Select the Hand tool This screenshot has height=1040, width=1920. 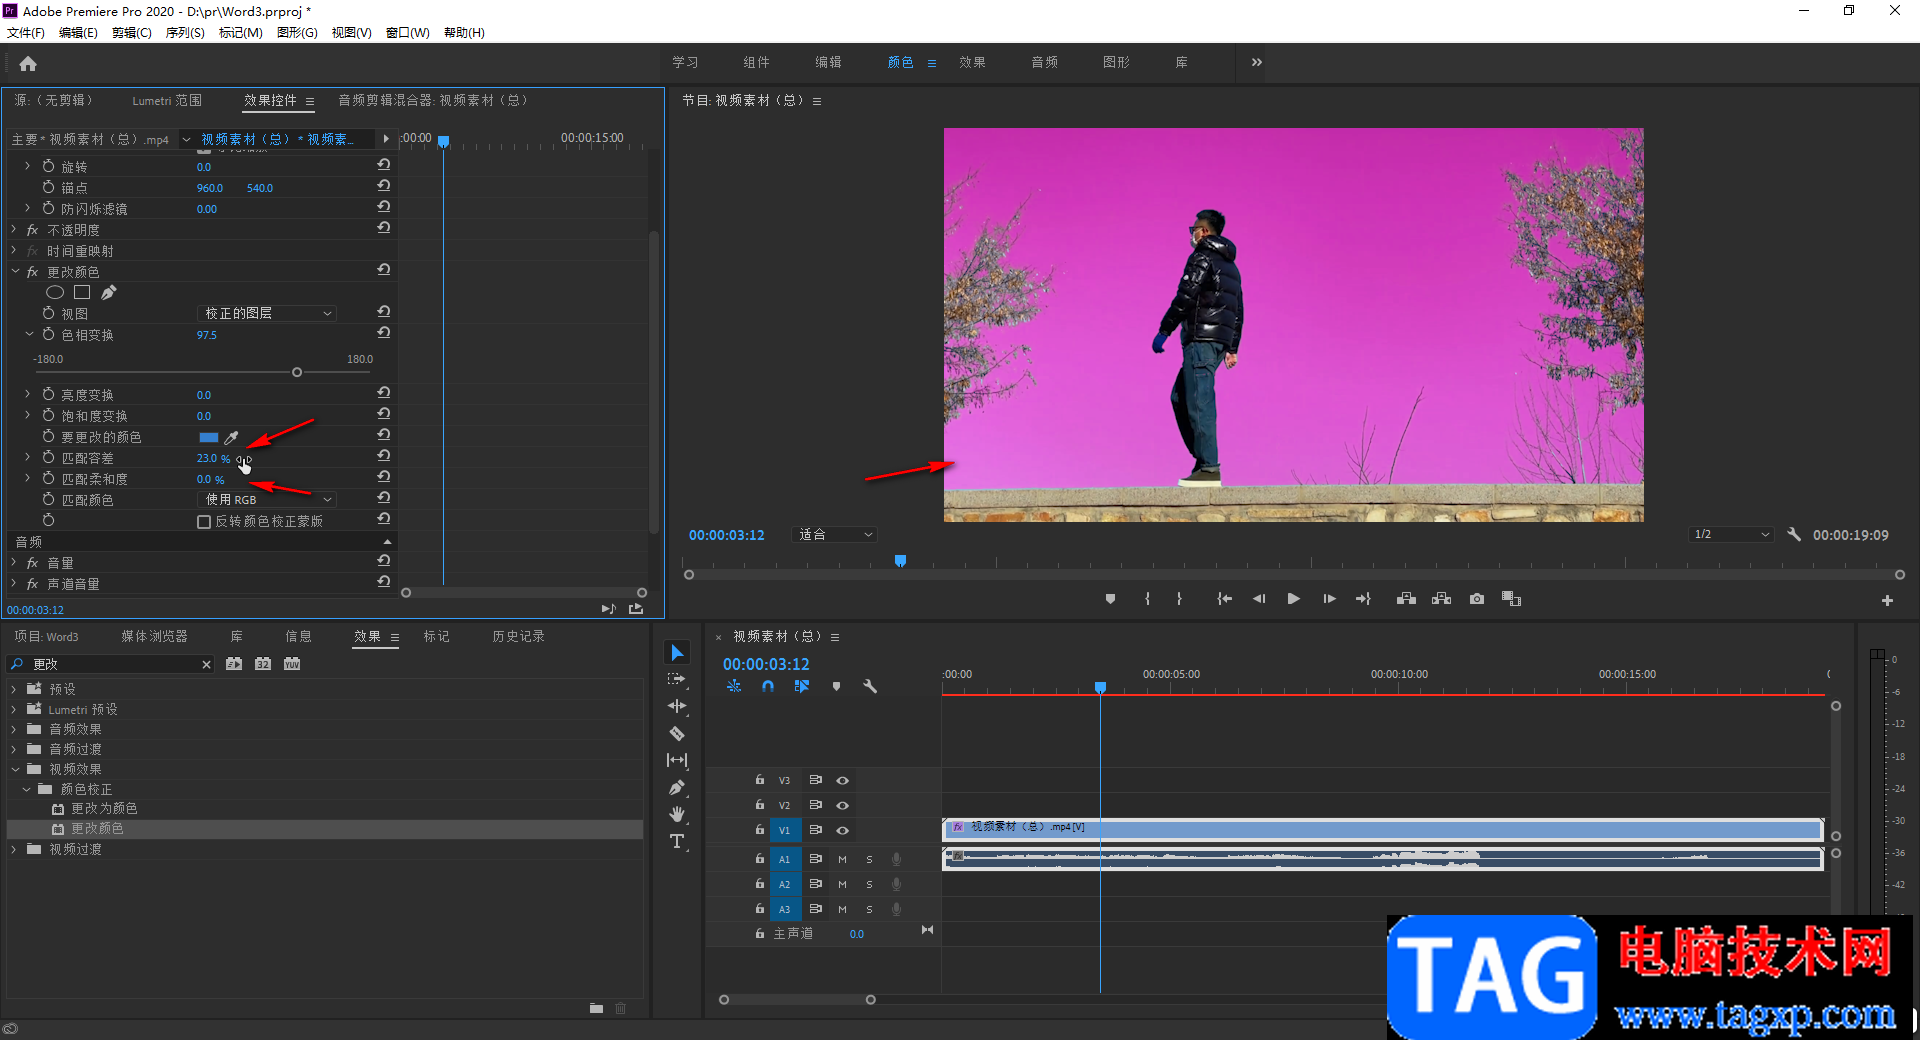click(677, 814)
